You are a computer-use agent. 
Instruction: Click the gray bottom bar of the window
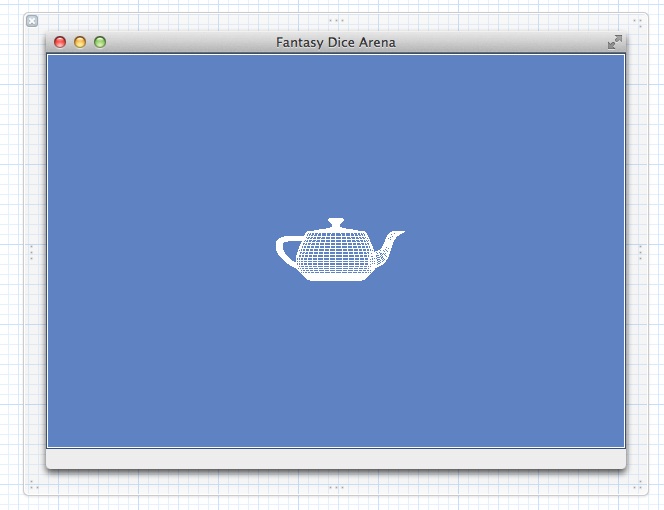pyautogui.click(x=336, y=458)
